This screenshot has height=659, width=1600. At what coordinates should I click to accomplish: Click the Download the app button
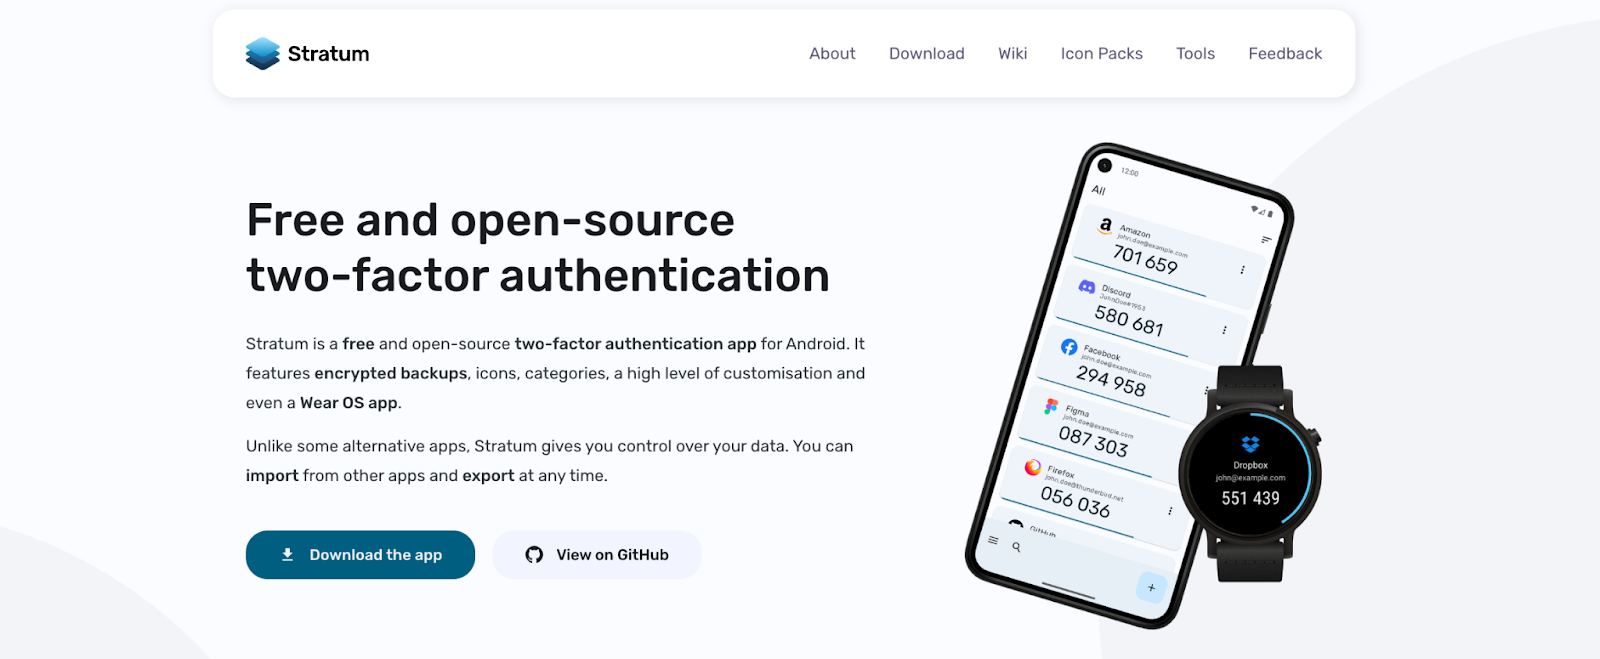point(360,555)
